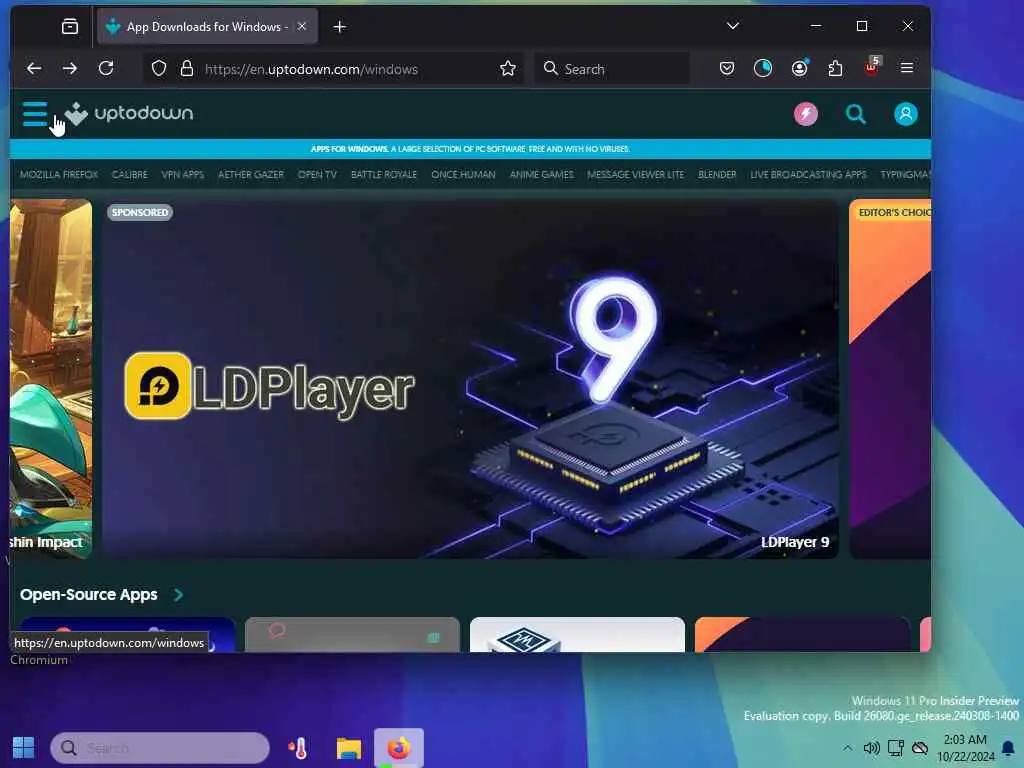Open the pink lightning Turbo icon

pos(805,114)
